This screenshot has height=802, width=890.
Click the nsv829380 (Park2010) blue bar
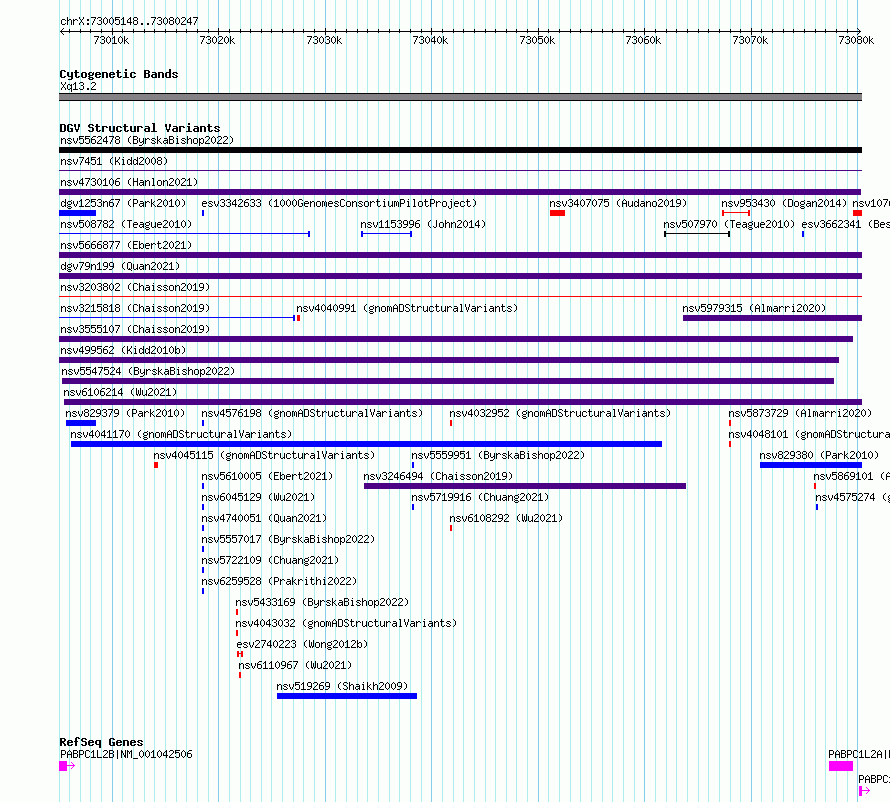[811, 465]
